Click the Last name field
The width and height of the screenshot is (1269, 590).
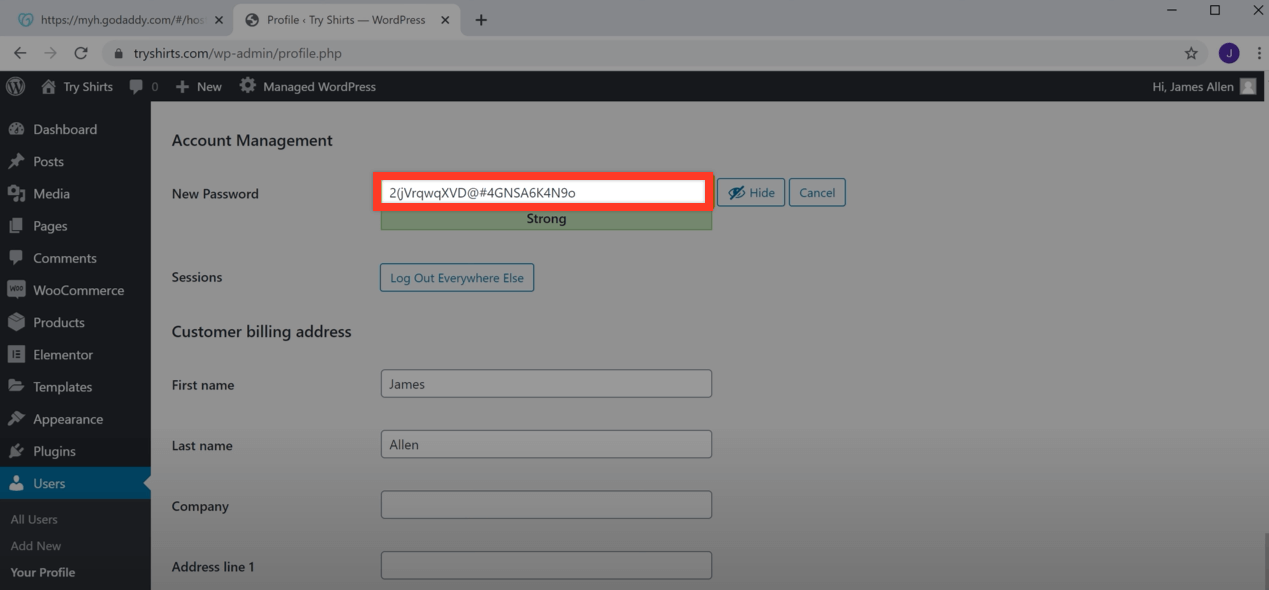coord(546,444)
